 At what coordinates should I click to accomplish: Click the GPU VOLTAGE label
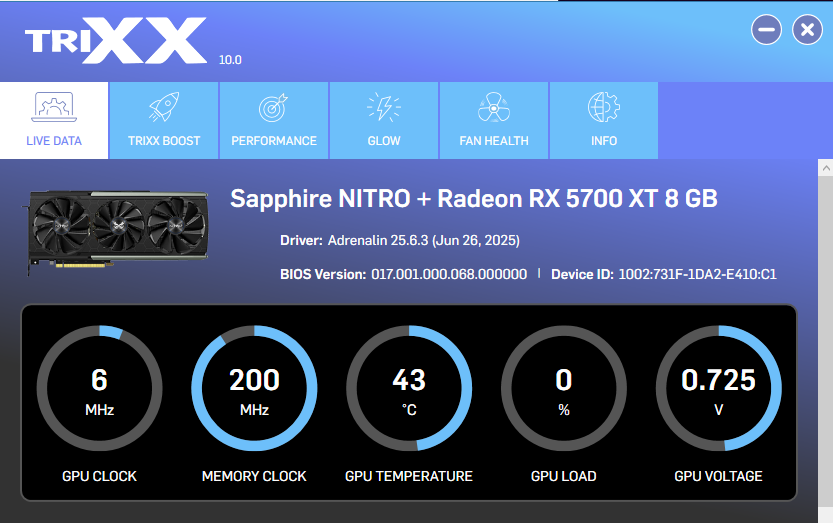(718, 476)
